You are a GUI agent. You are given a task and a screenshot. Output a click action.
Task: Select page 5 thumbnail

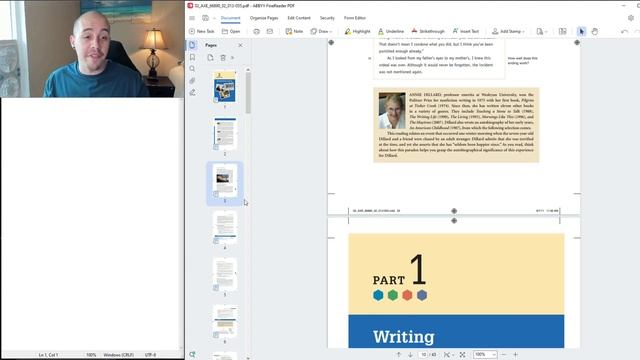[225, 275]
